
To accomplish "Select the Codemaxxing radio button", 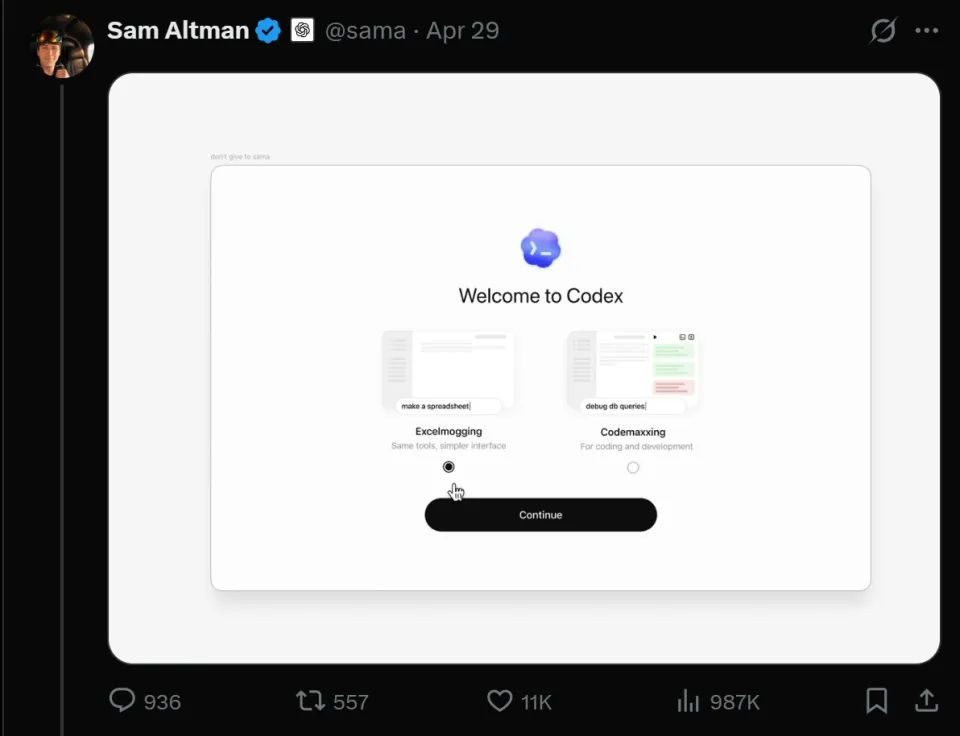I will 633,468.
